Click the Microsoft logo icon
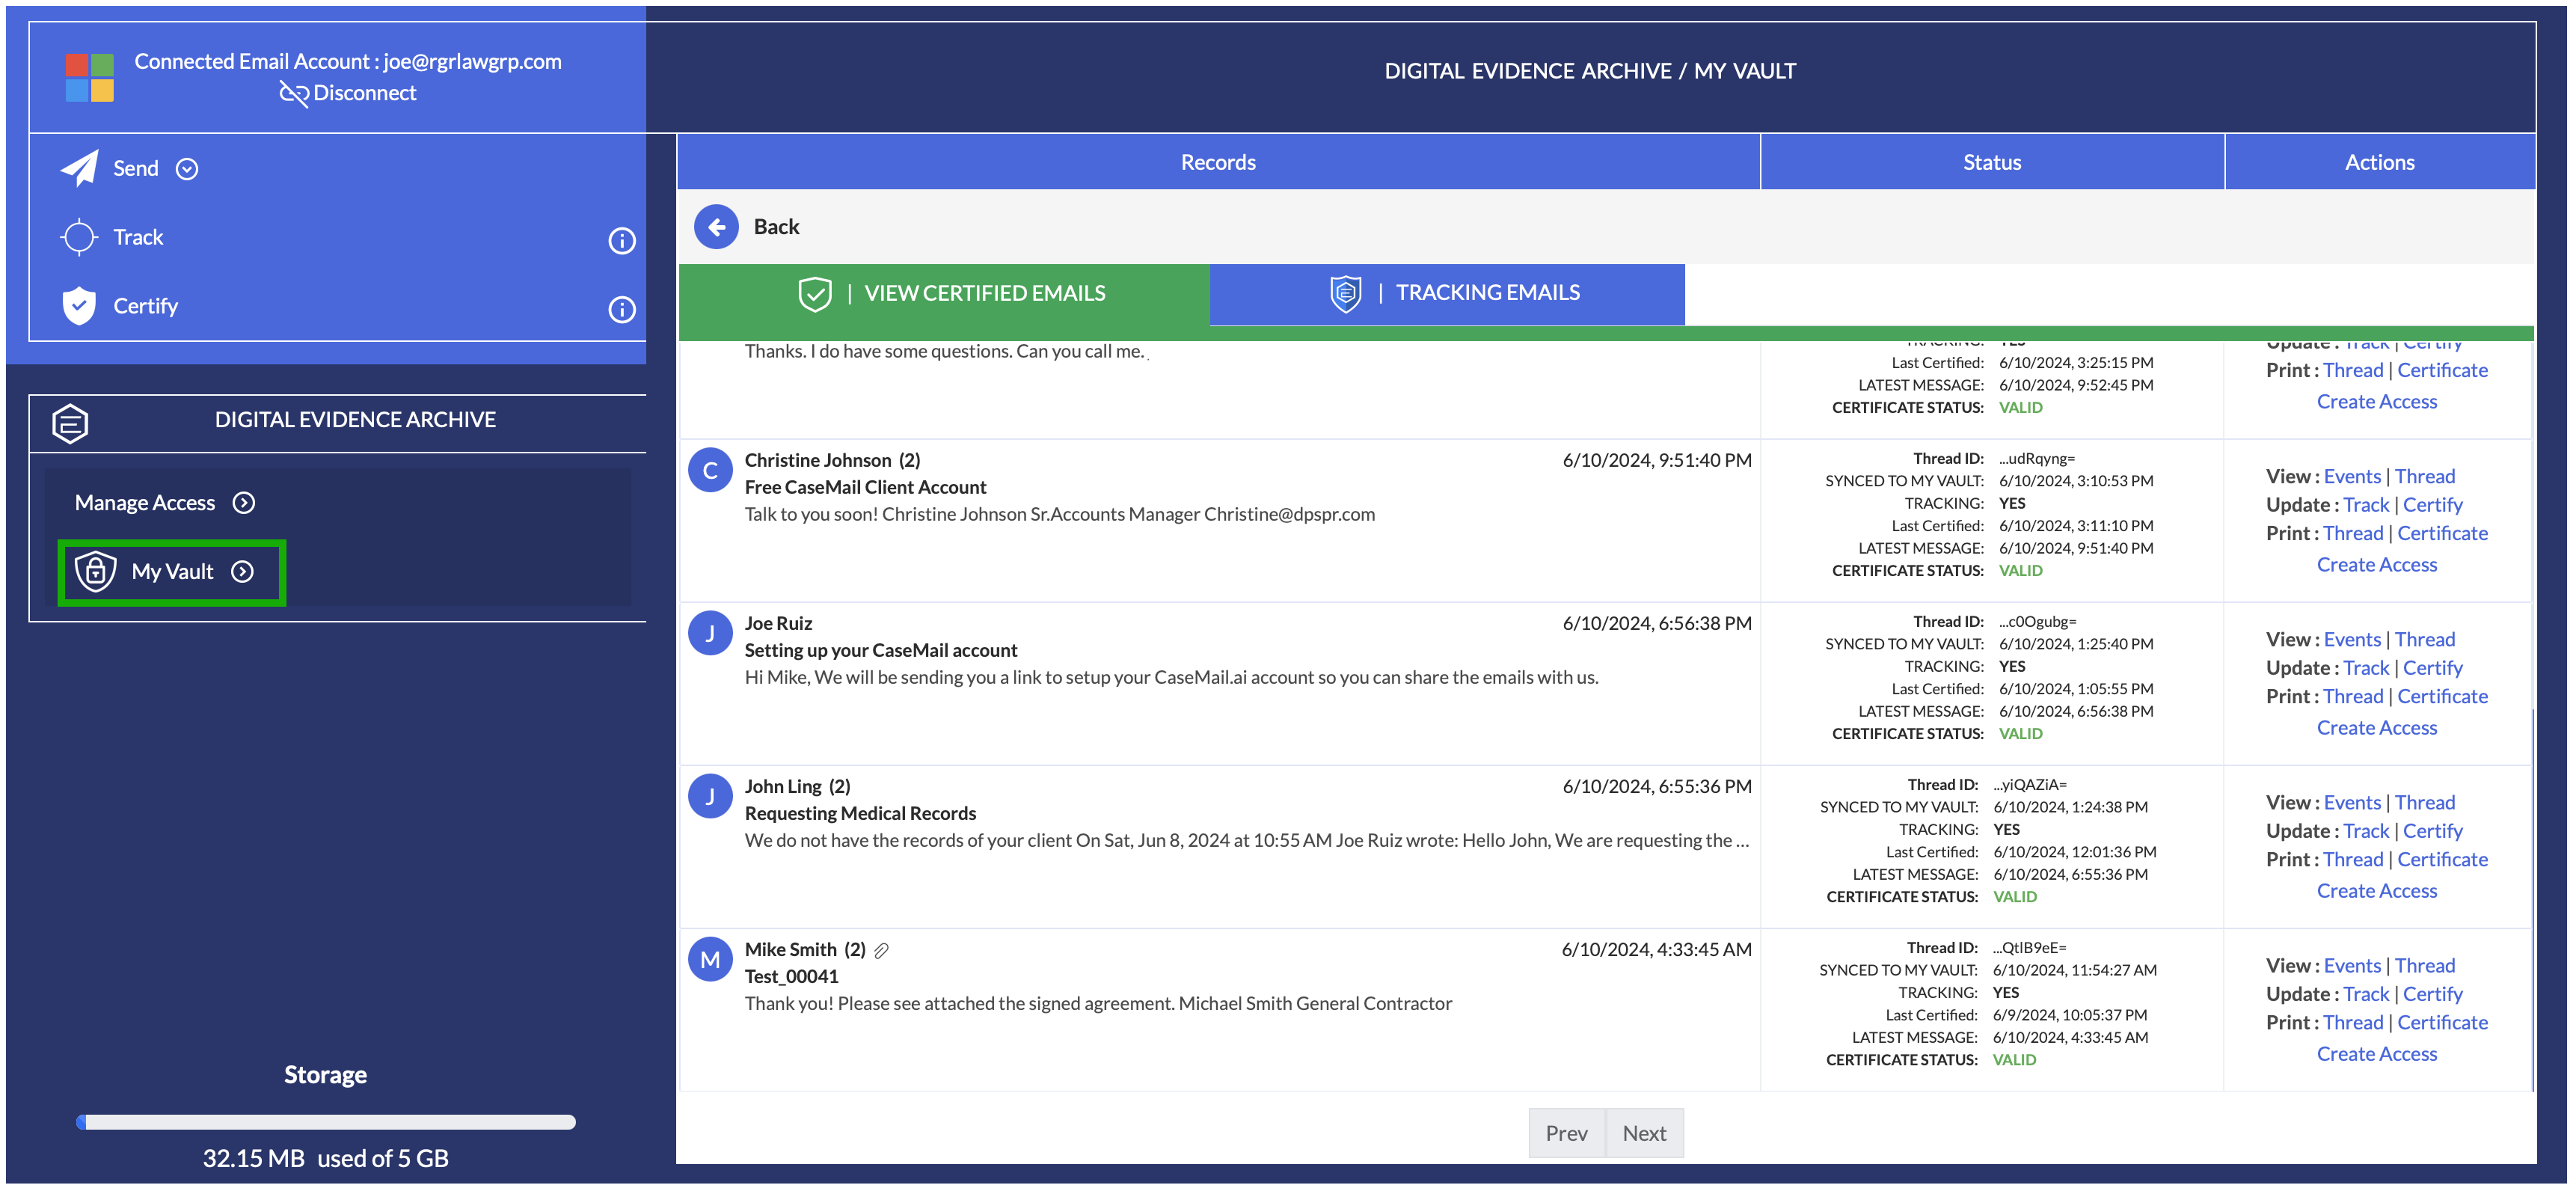The height and width of the screenshot is (1191, 2576). pos(89,78)
